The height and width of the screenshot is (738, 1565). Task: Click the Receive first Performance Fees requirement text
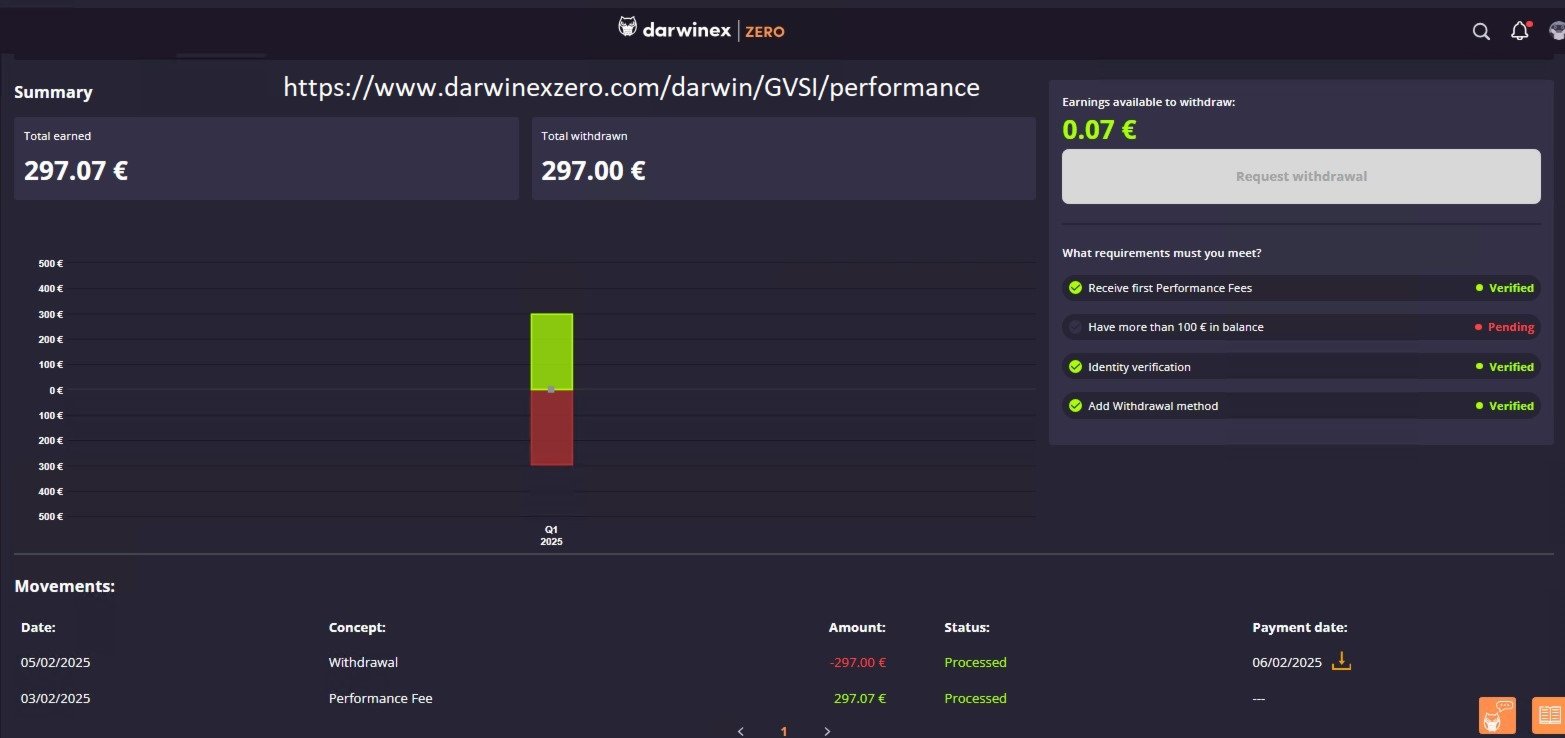click(x=1170, y=288)
